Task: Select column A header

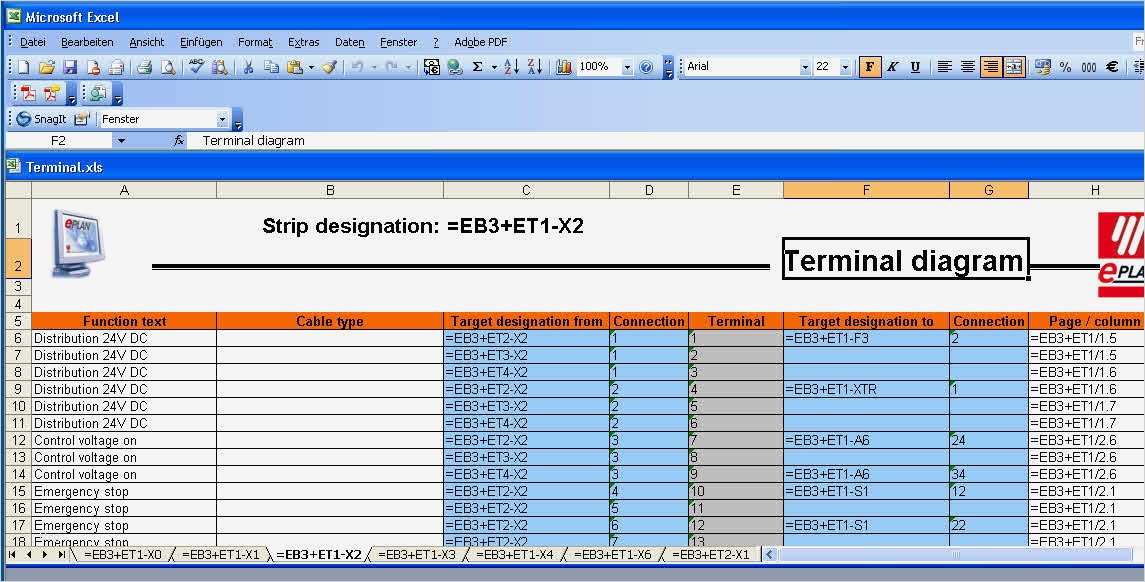Action: (x=124, y=190)
